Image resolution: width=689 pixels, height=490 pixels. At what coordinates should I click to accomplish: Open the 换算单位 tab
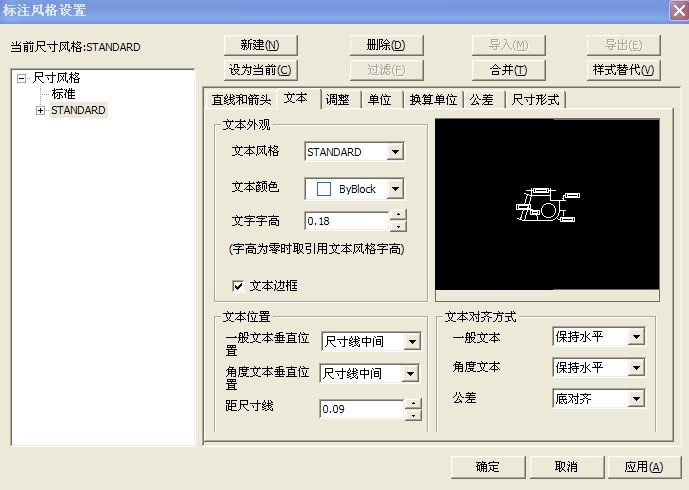point(433,100)
